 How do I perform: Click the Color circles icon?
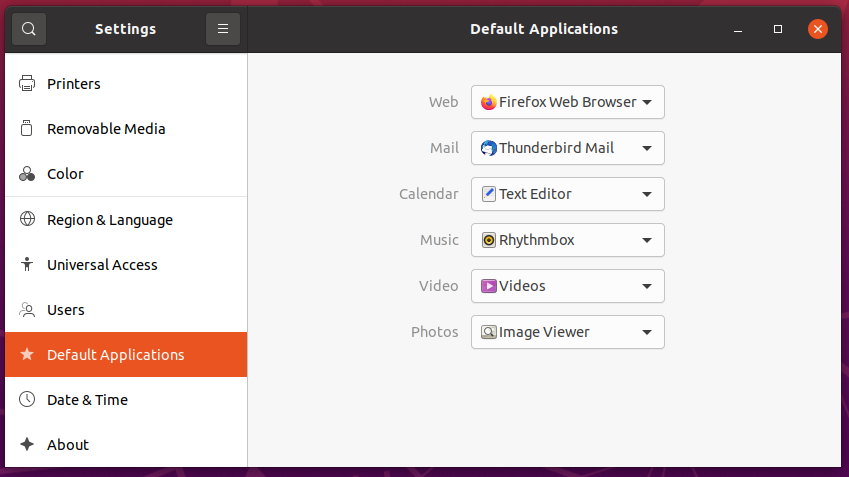tap(27, 174)
